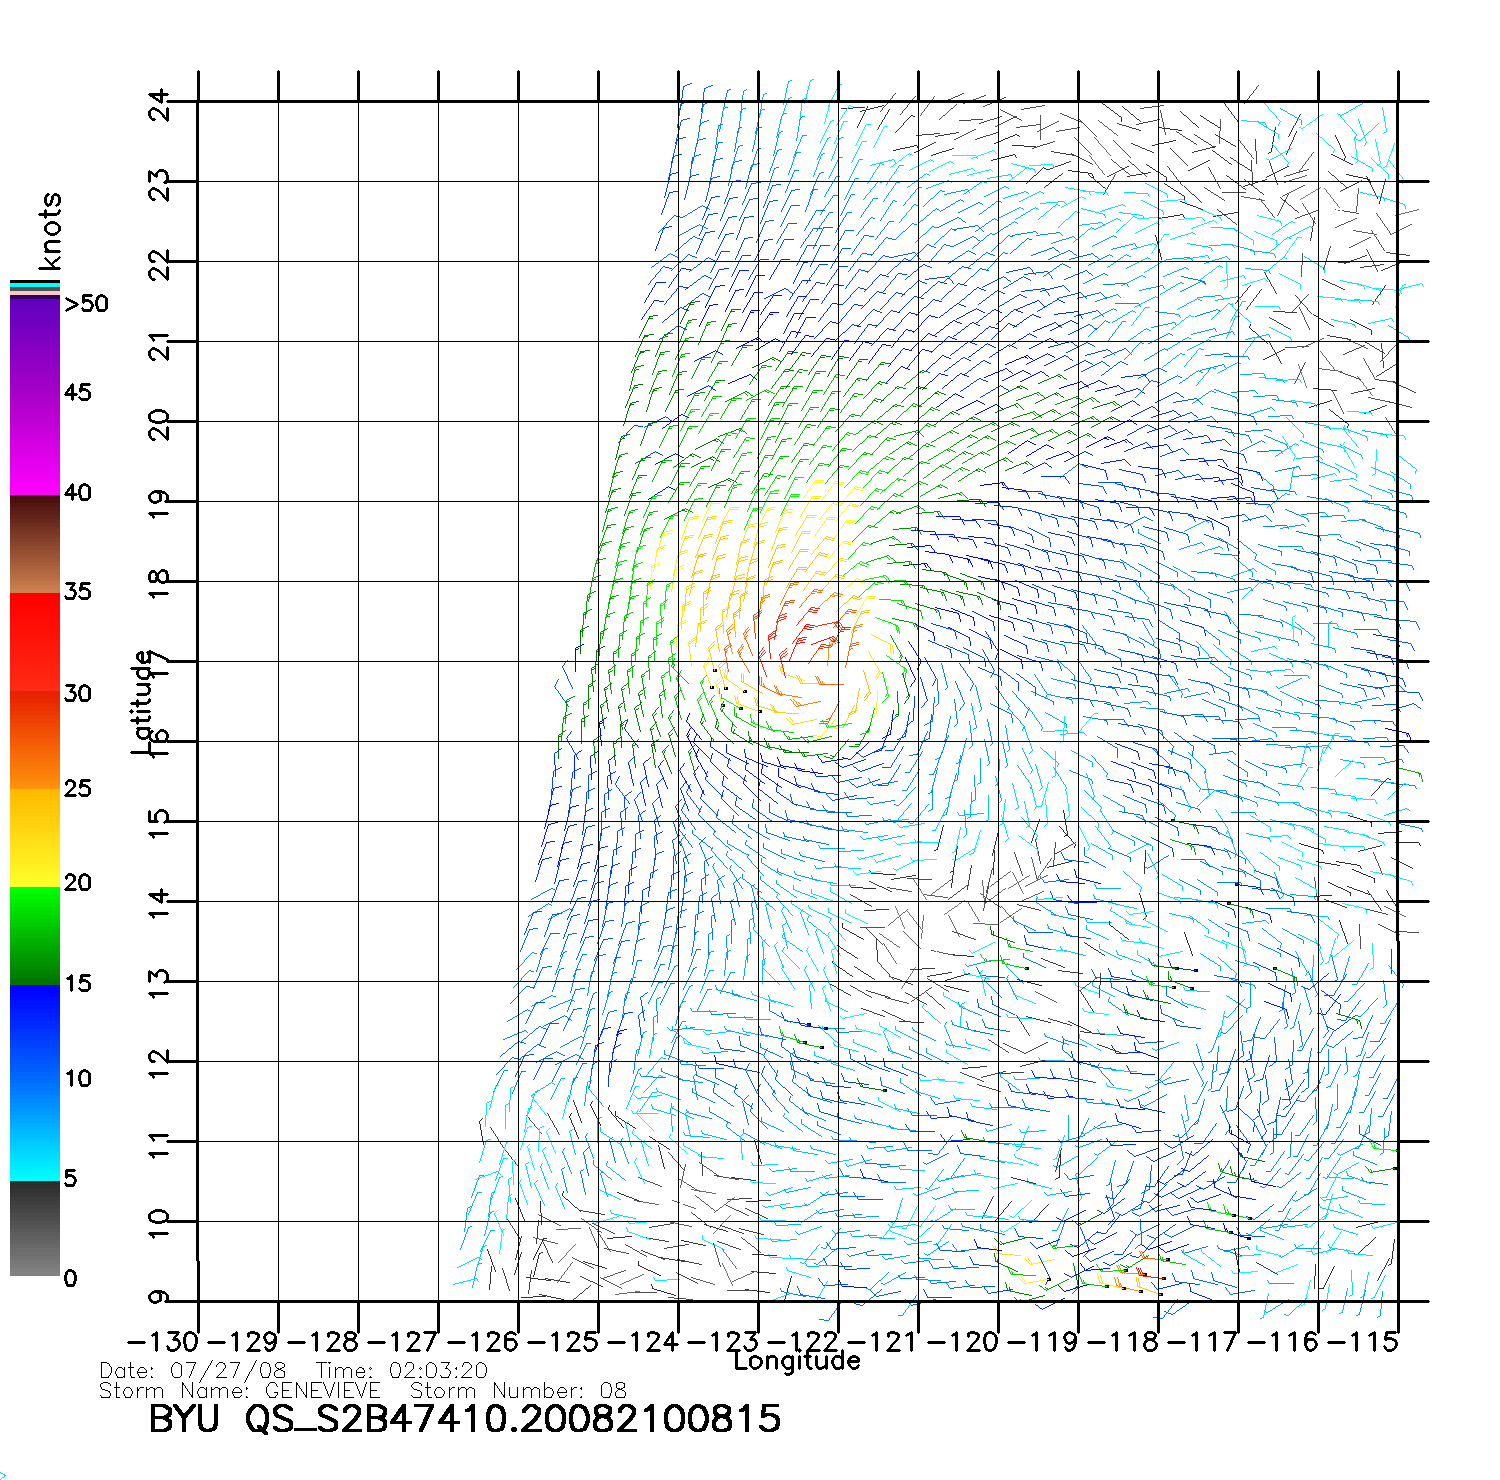
Task: Click the ">50" label on the color scale
Action: pyautogui.click(x=86, y=304)
